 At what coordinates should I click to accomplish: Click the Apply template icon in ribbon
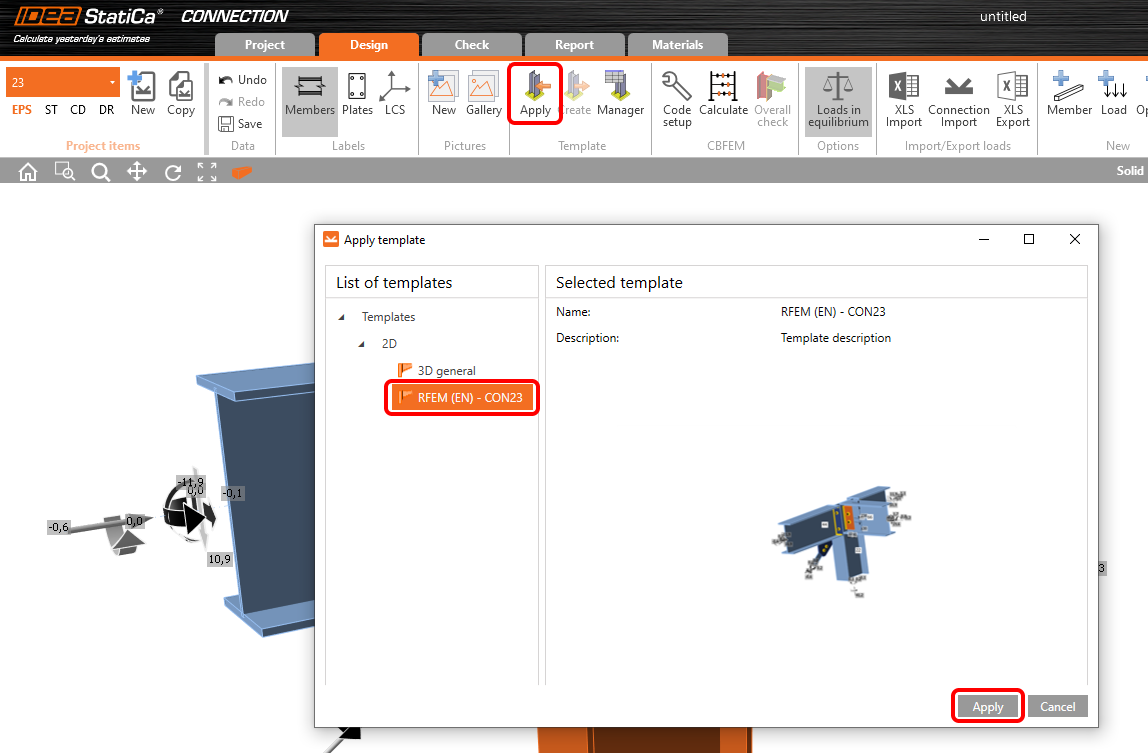(535, 94)
